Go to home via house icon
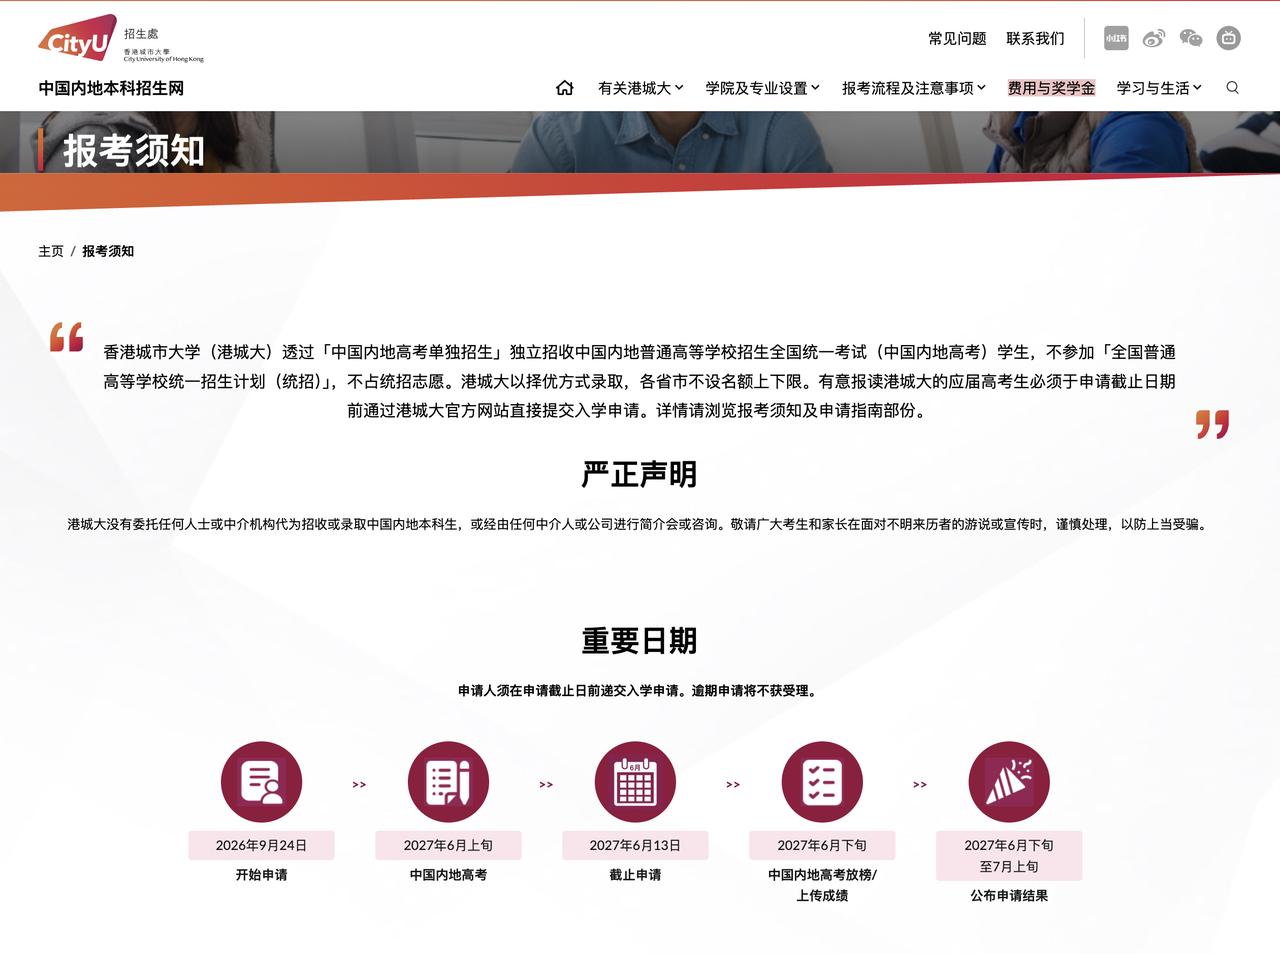The height and width of the screenshot is (954, 1280). 565,88
